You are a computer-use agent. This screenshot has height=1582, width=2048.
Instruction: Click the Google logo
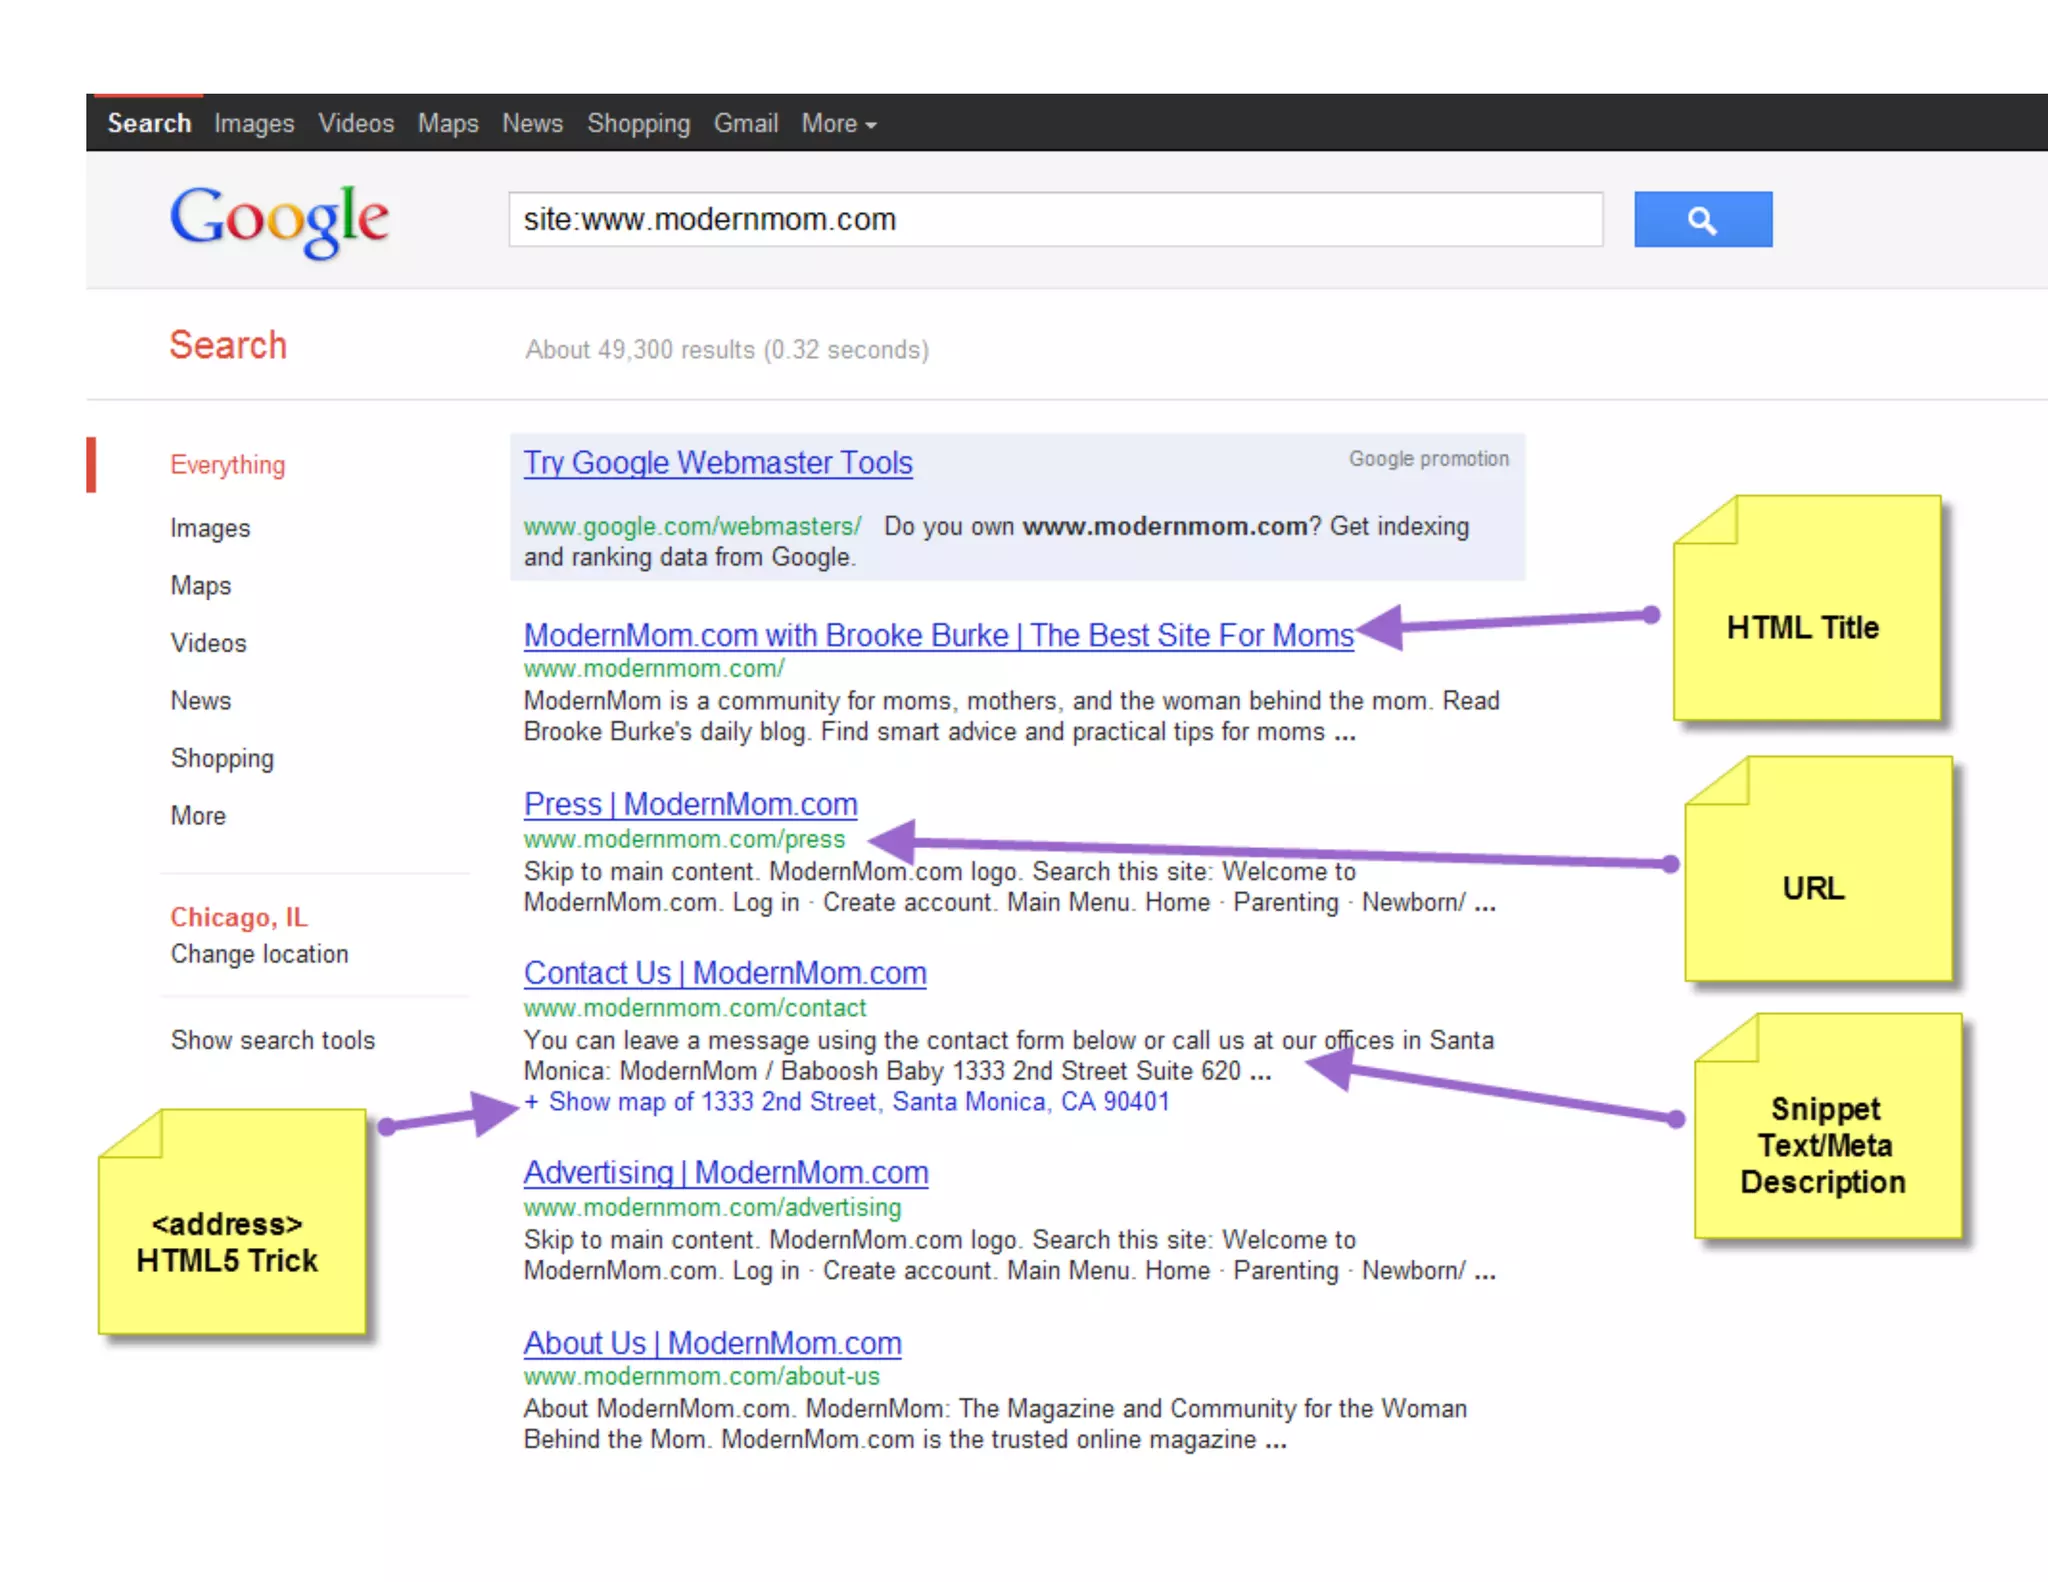(x=279, y=219)
